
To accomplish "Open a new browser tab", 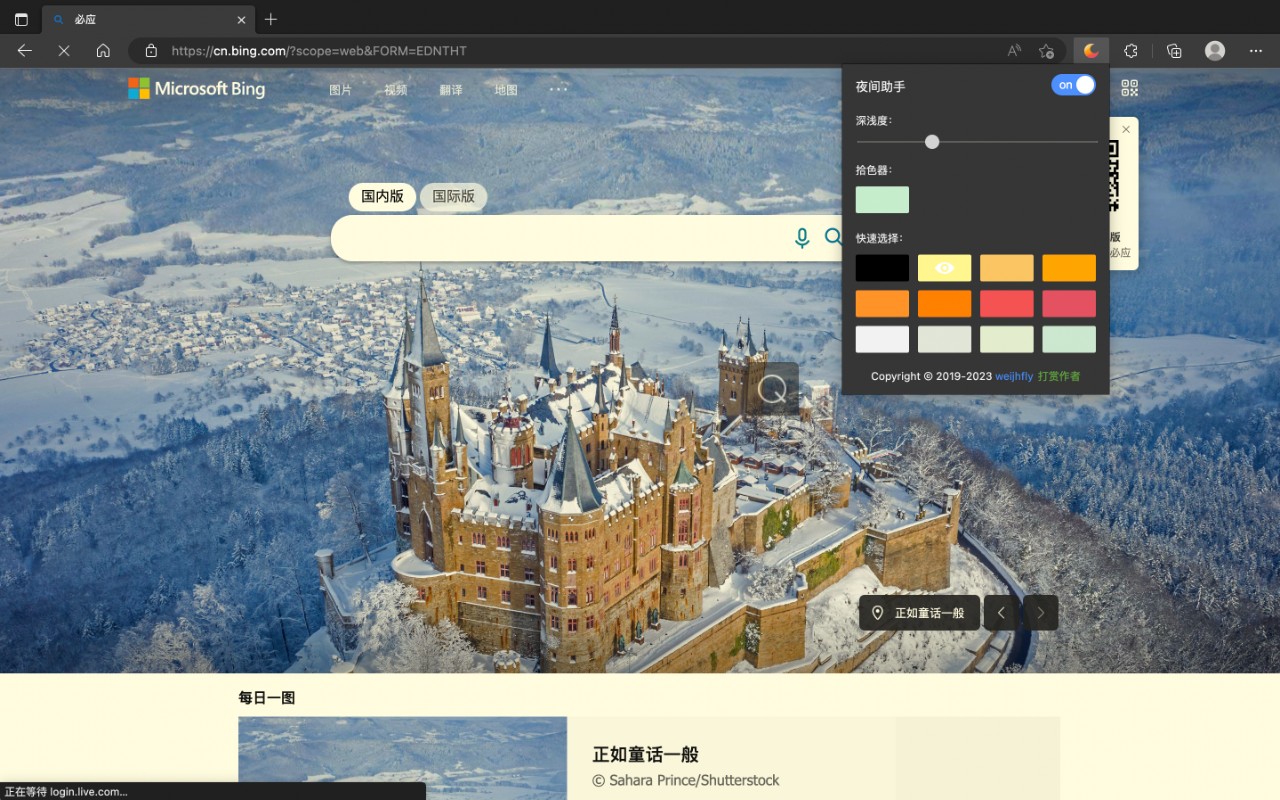I will pyautogui.click(x=271, y=19).
